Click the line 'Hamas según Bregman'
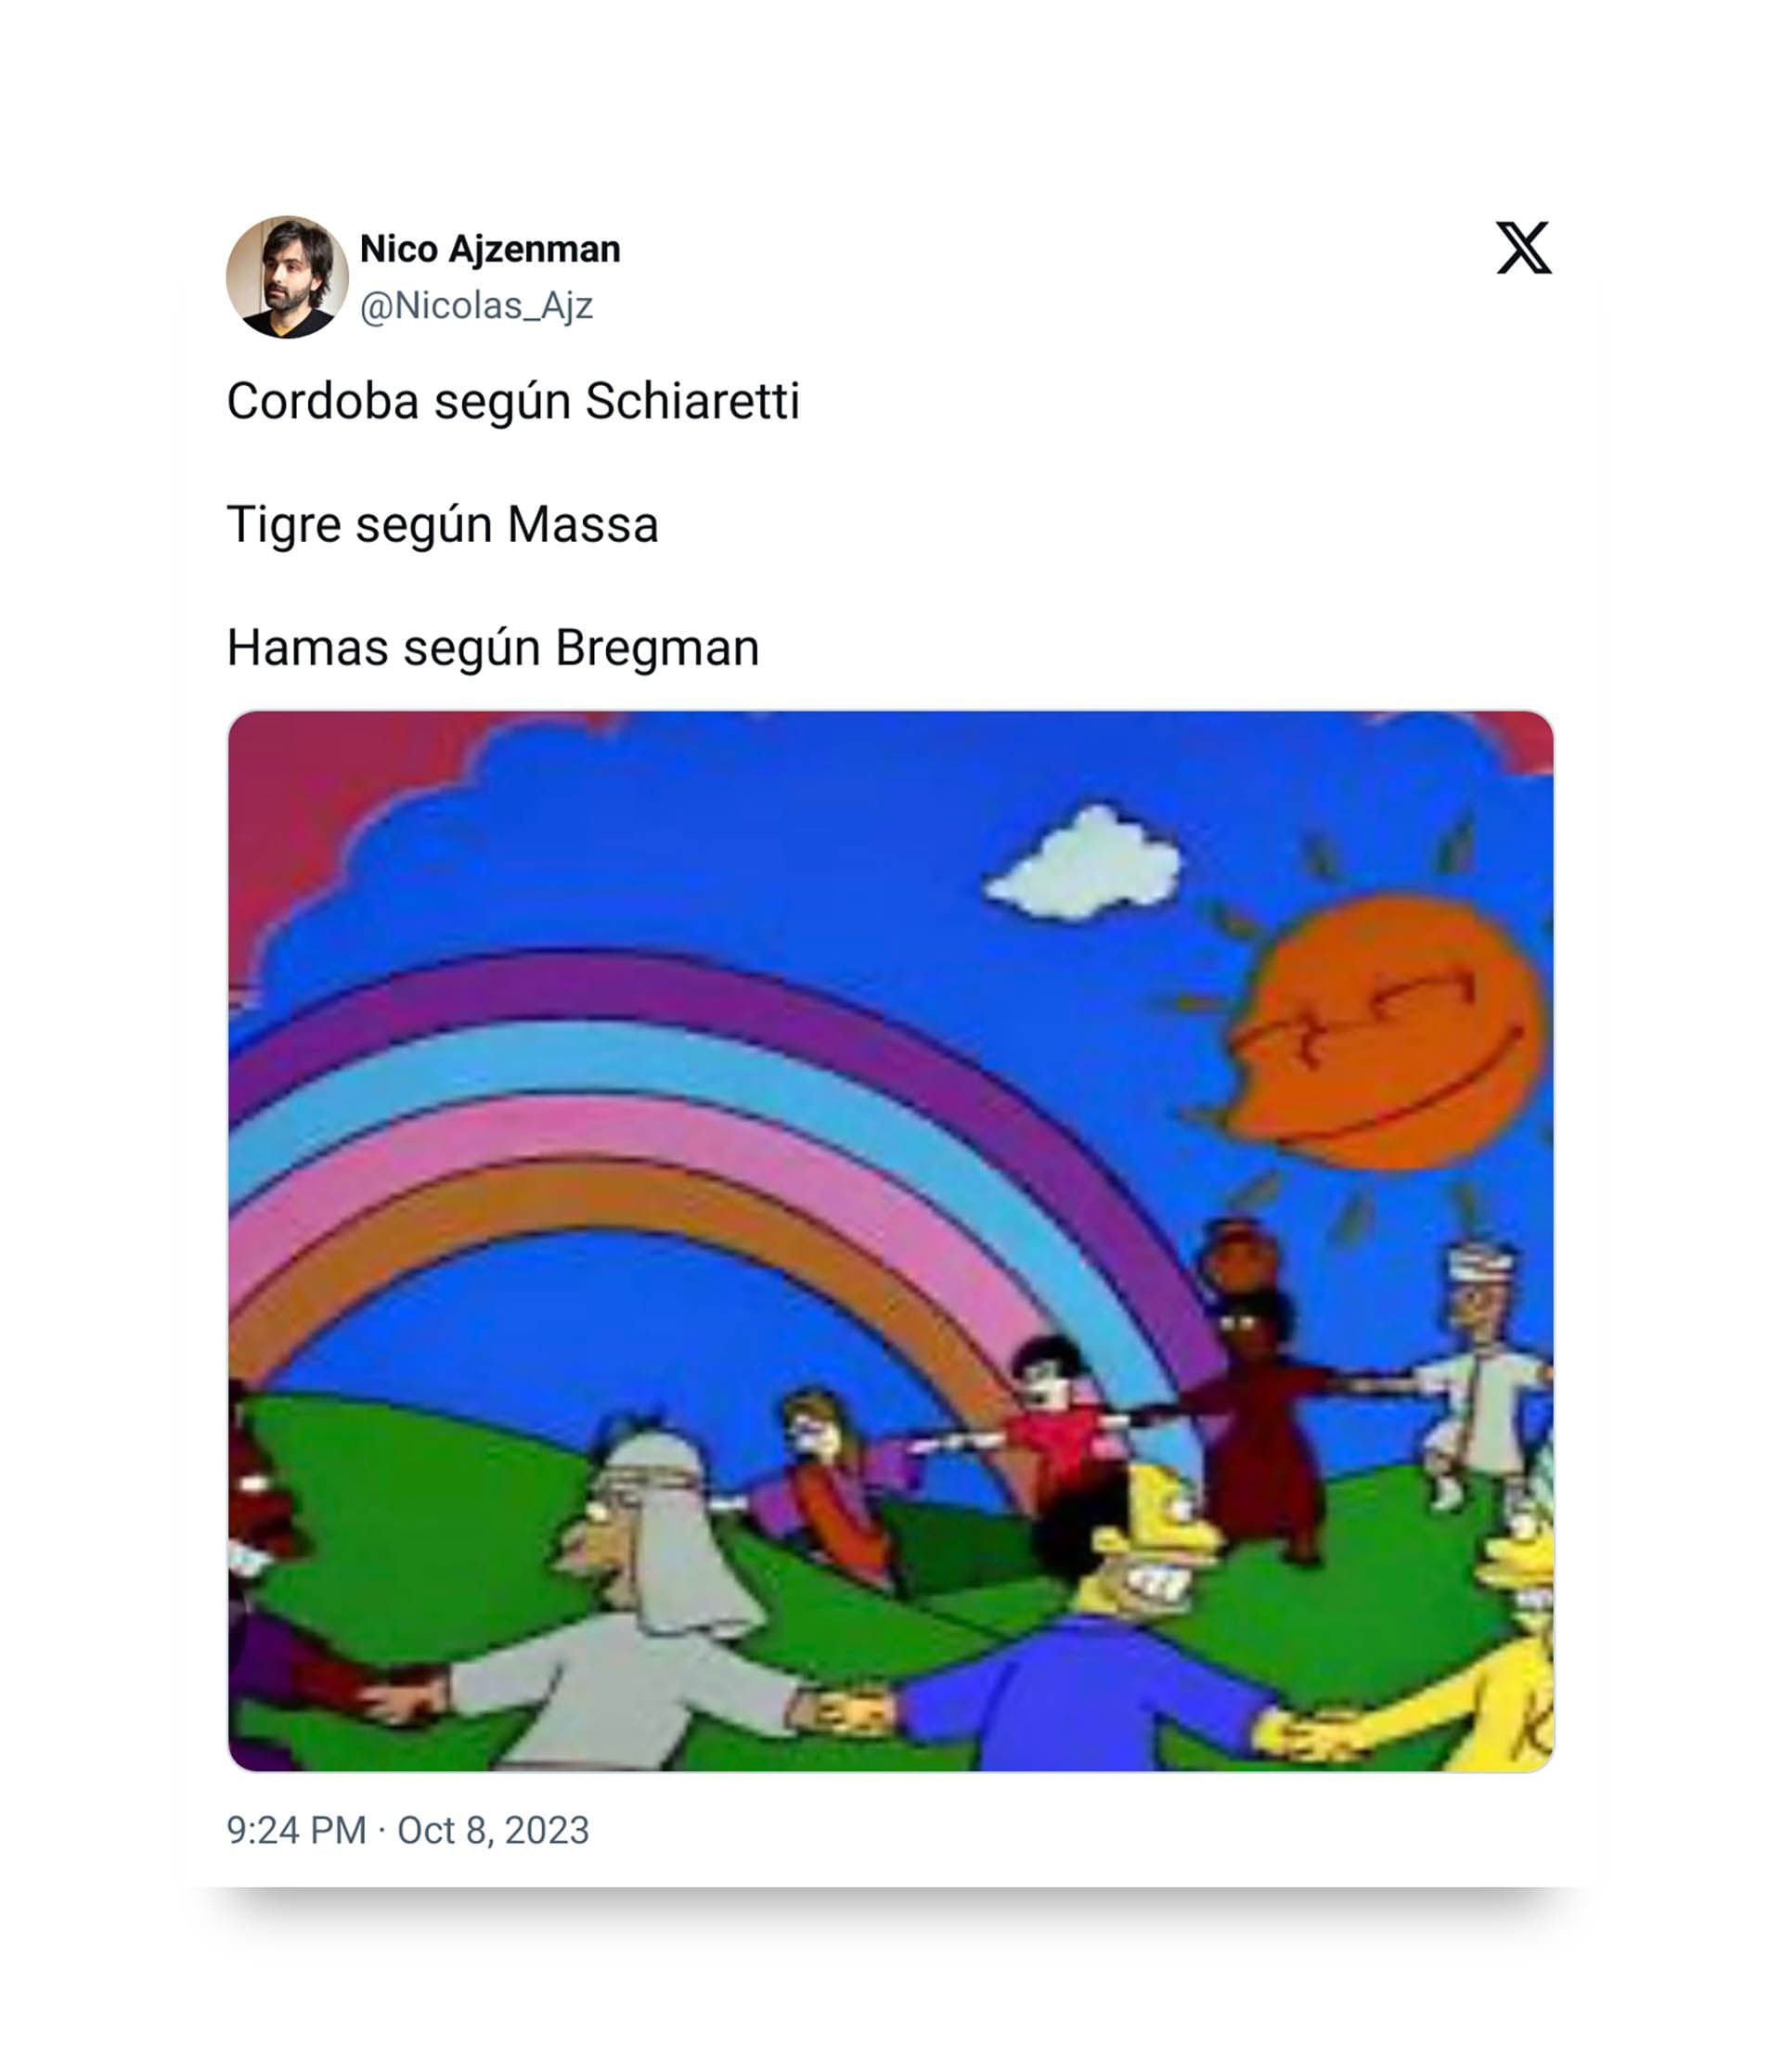The width and height of the screenshot is (1782, 2072). (493, 647)
